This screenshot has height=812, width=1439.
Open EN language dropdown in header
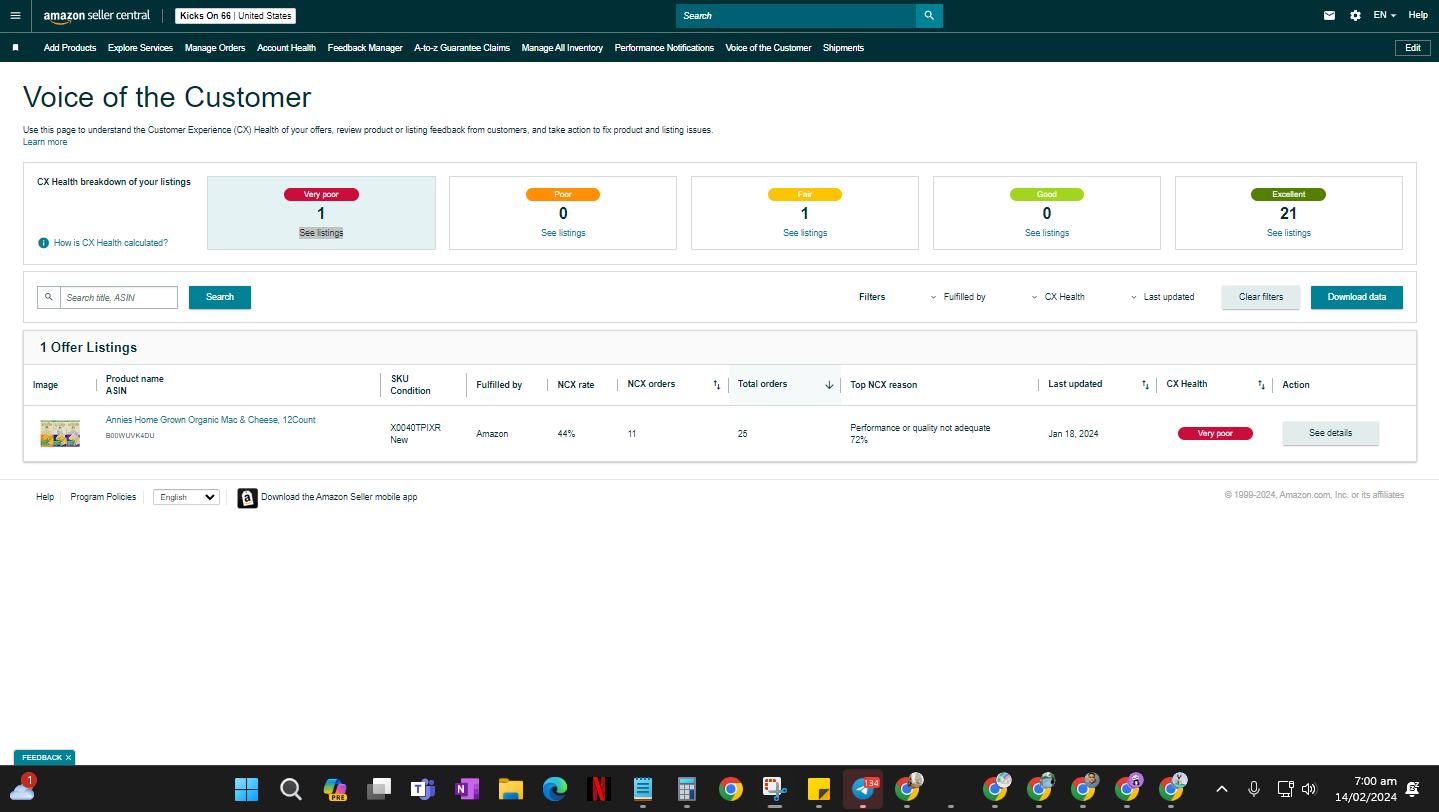[1385, 16]
